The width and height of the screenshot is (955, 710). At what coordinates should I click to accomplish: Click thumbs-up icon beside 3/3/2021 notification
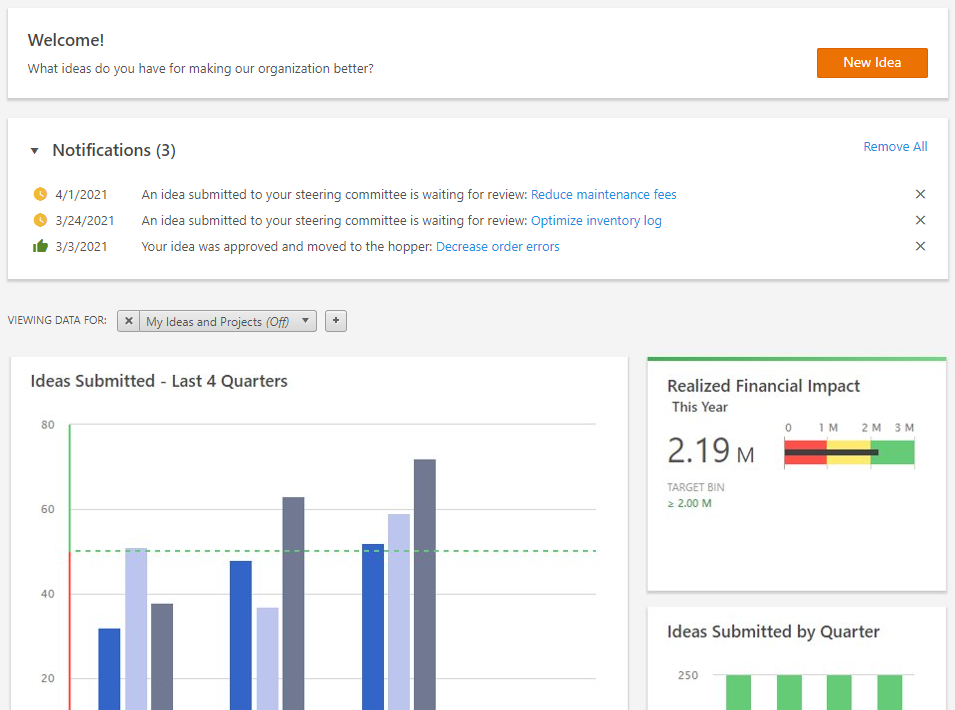click(40, 247)
